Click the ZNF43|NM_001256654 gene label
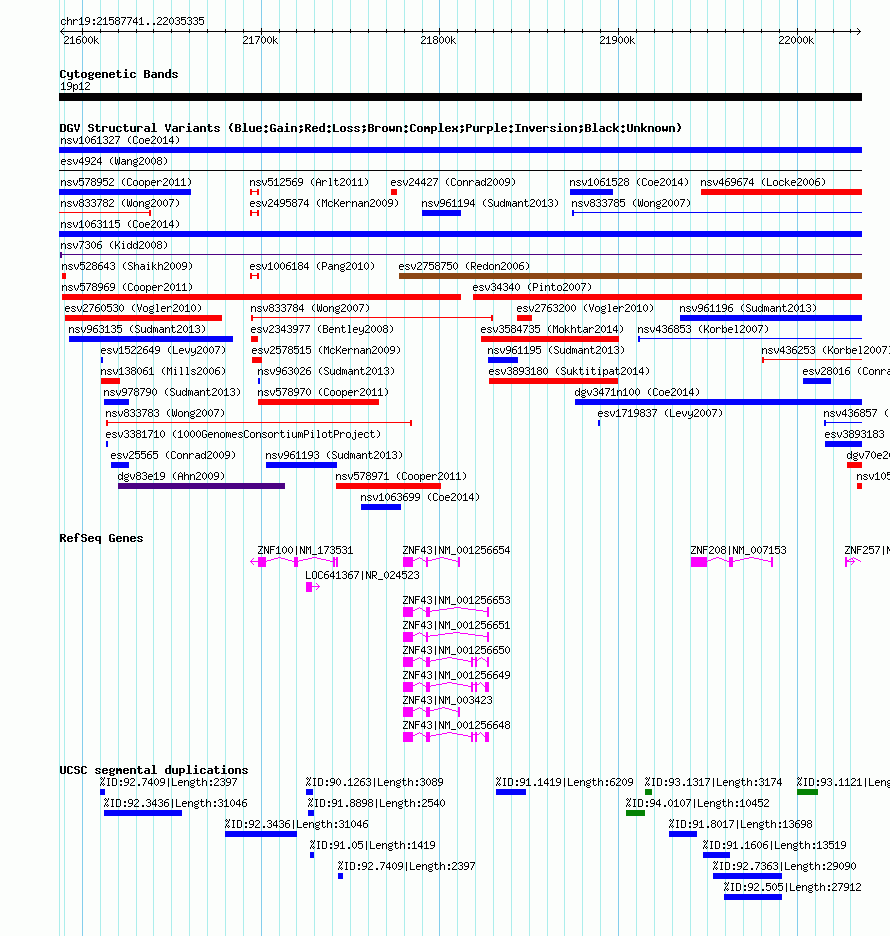Image resolution: width=890 pixels, height=936 pixels. point(457,550)
